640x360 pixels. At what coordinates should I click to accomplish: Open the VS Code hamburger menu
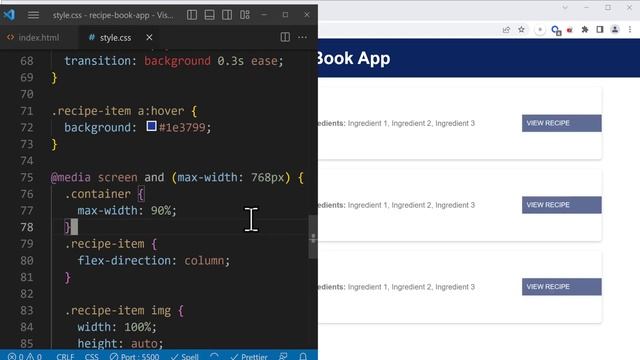click(33, 15)
